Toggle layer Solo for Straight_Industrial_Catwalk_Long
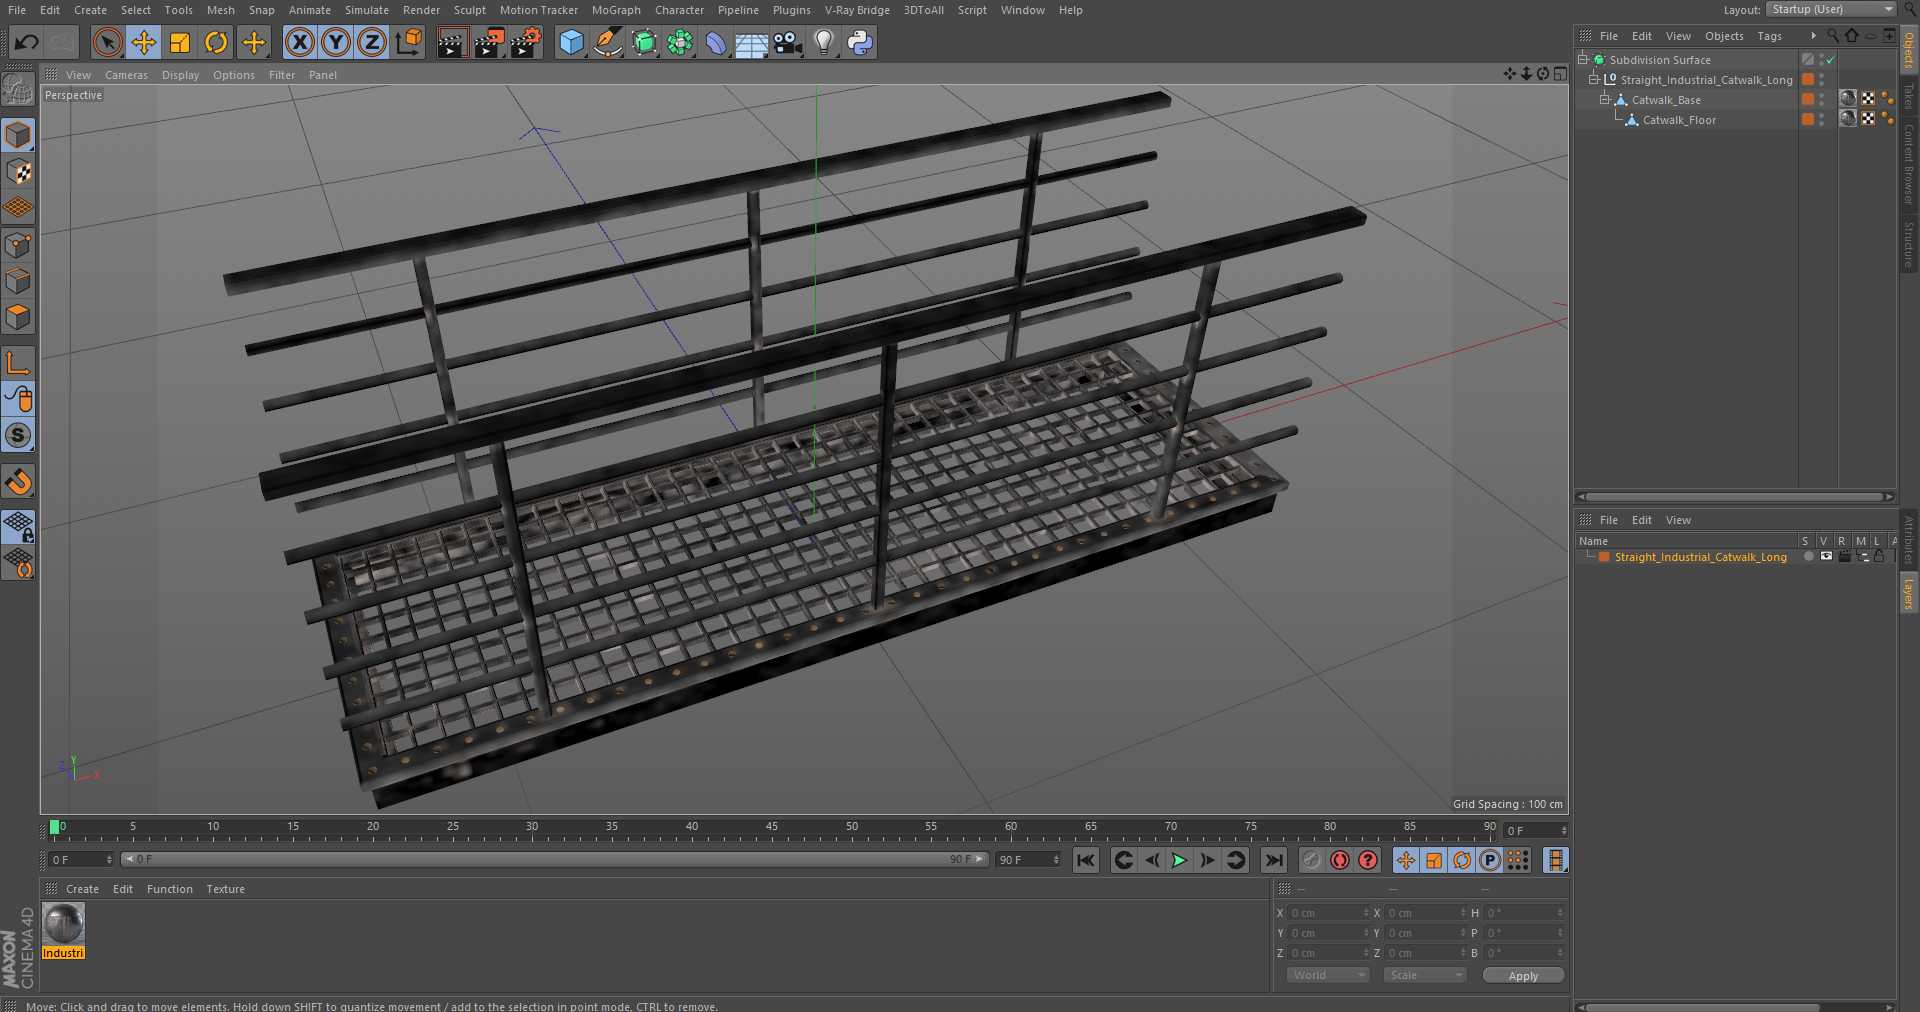Image resolution: width=1920 pixels, height=1012 pixels. pos(1808,556)
